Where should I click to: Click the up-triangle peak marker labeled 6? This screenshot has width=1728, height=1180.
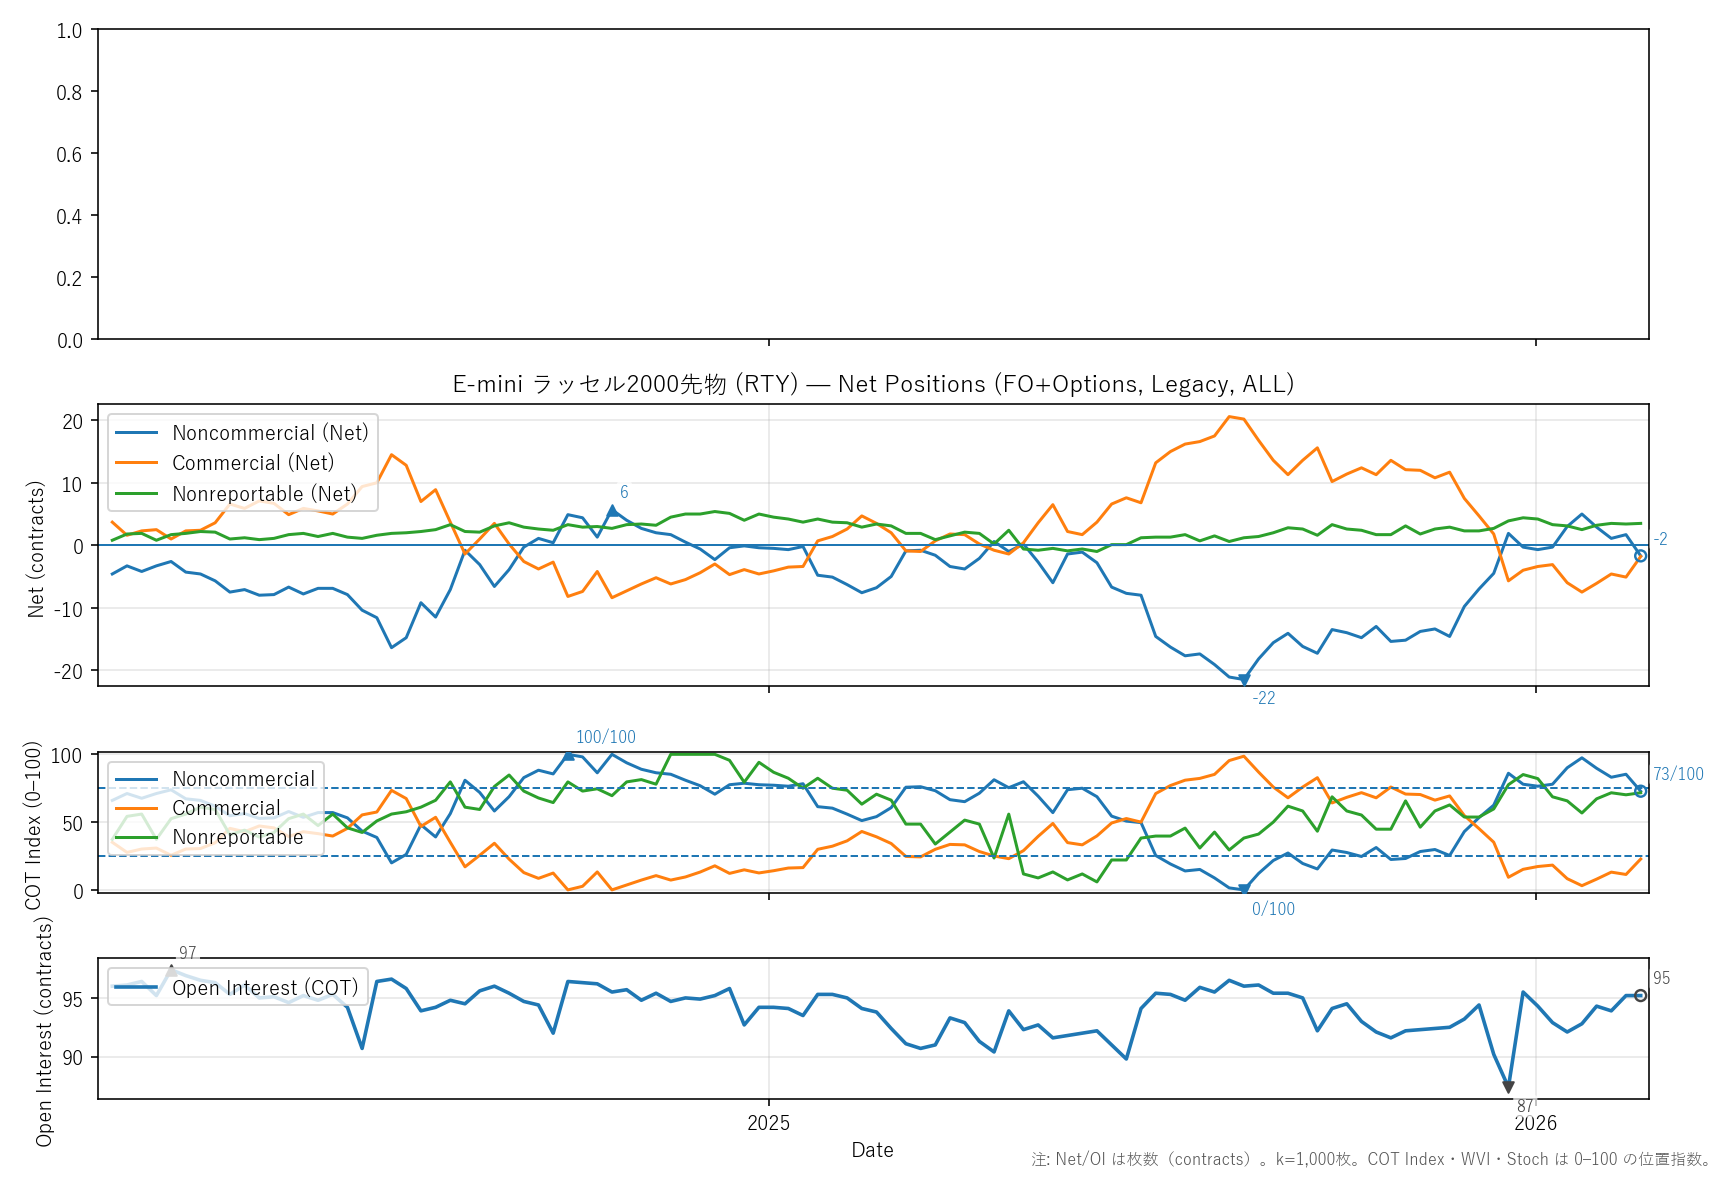coord(613,510)
